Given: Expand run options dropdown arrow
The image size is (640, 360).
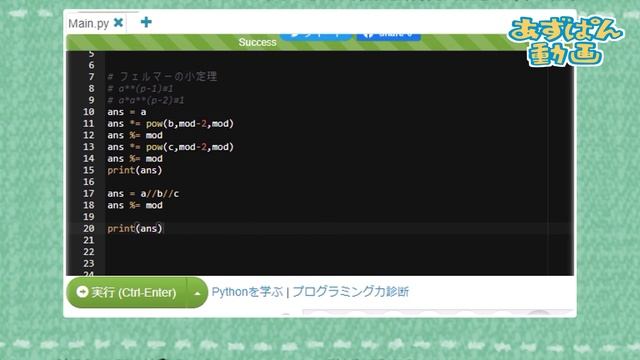Looking at the screenshot, I should (197, 293).
